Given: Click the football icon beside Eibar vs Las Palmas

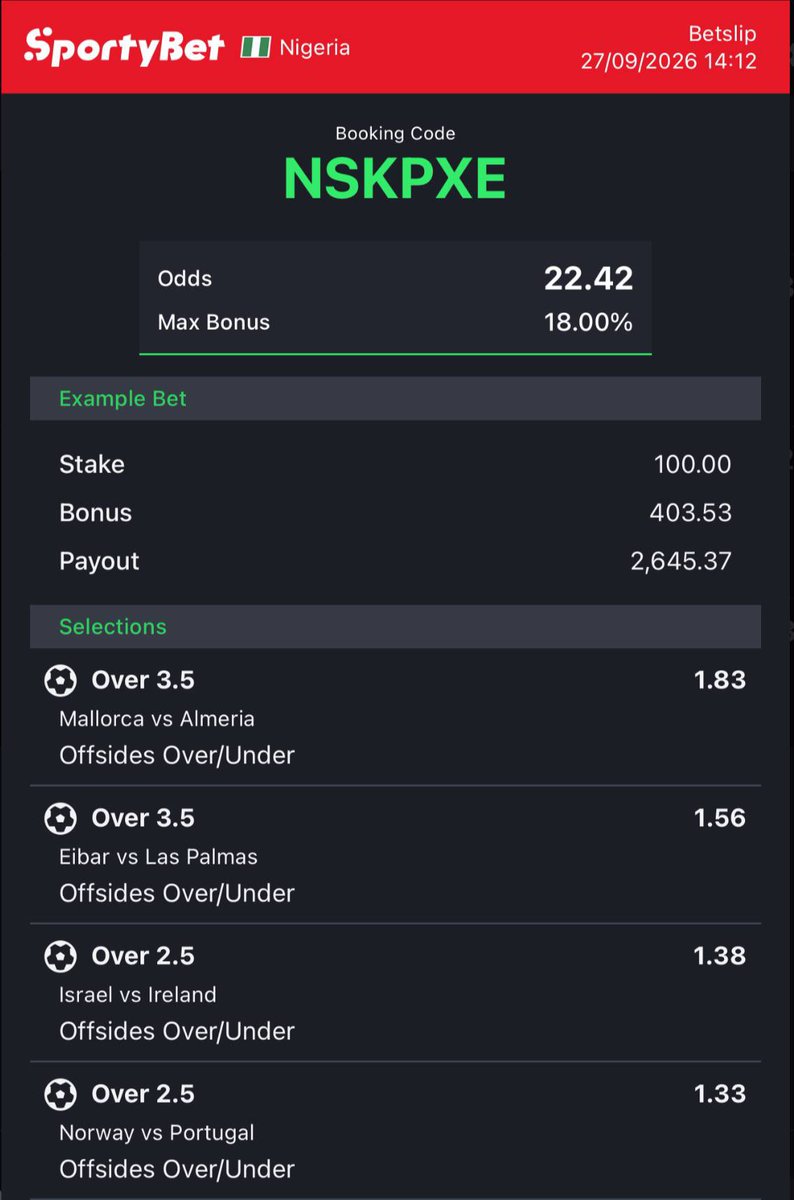Looking at the screenshot, I should click(x=61, y=819).
